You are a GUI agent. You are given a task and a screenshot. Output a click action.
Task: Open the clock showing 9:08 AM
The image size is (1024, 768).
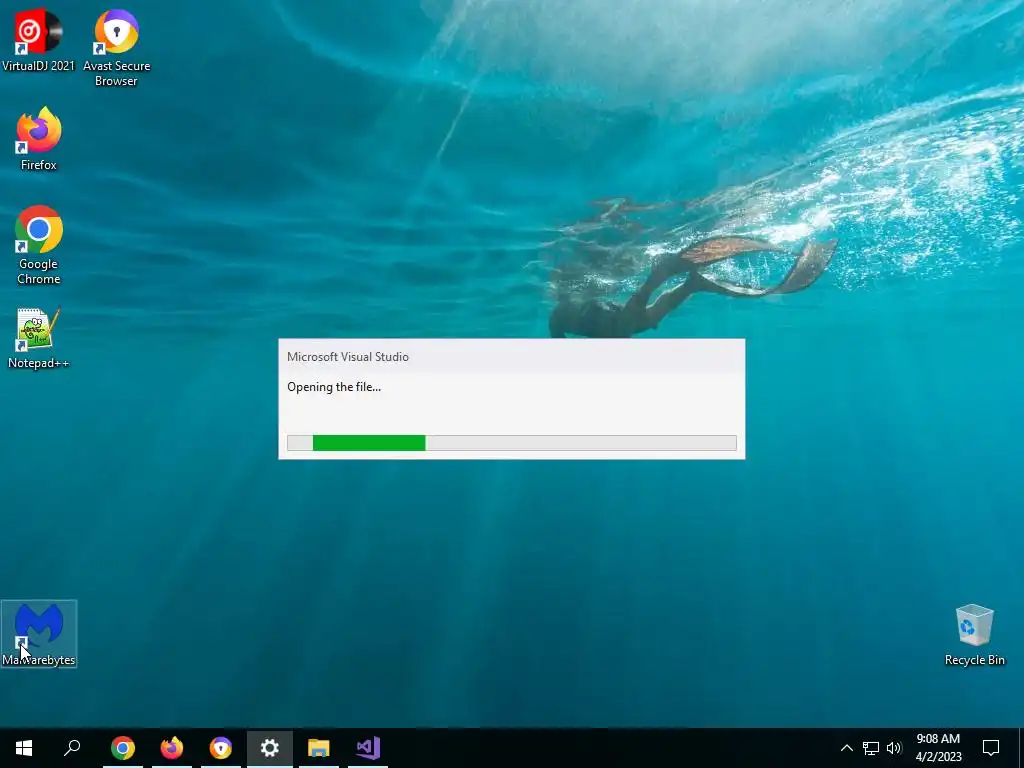click(x=938, y=748)
